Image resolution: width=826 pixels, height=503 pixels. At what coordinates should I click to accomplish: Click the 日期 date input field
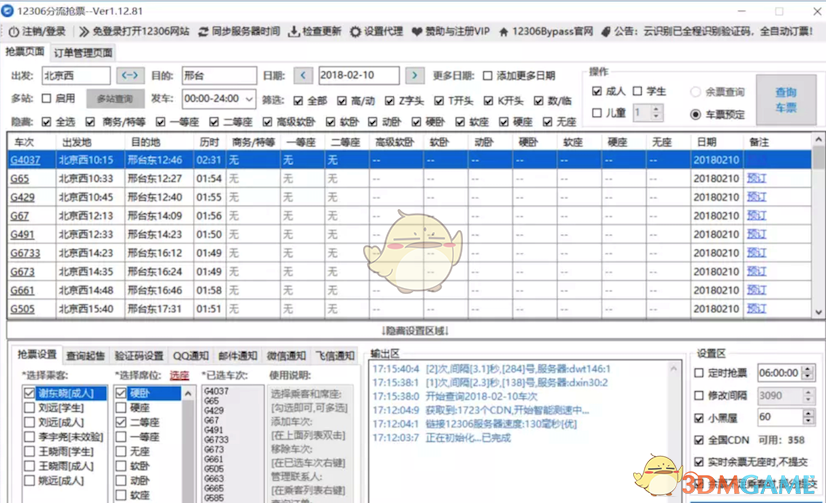pyautogui.click(x=359, y=75)
